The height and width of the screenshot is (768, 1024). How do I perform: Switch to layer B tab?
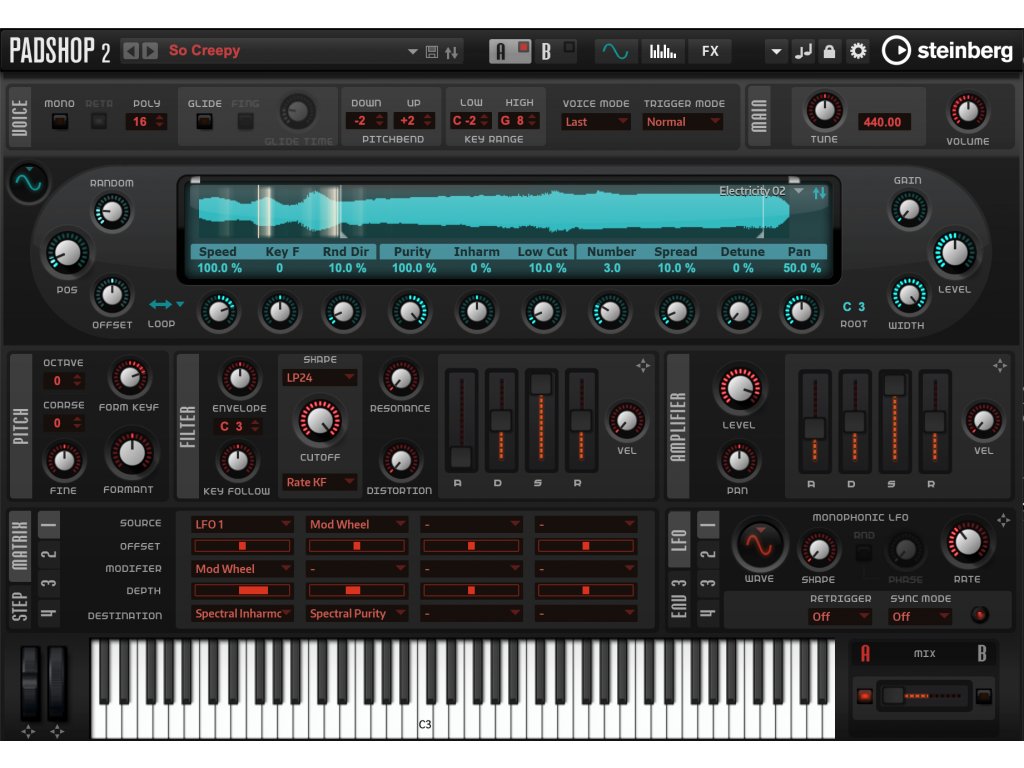coord(546,52)
